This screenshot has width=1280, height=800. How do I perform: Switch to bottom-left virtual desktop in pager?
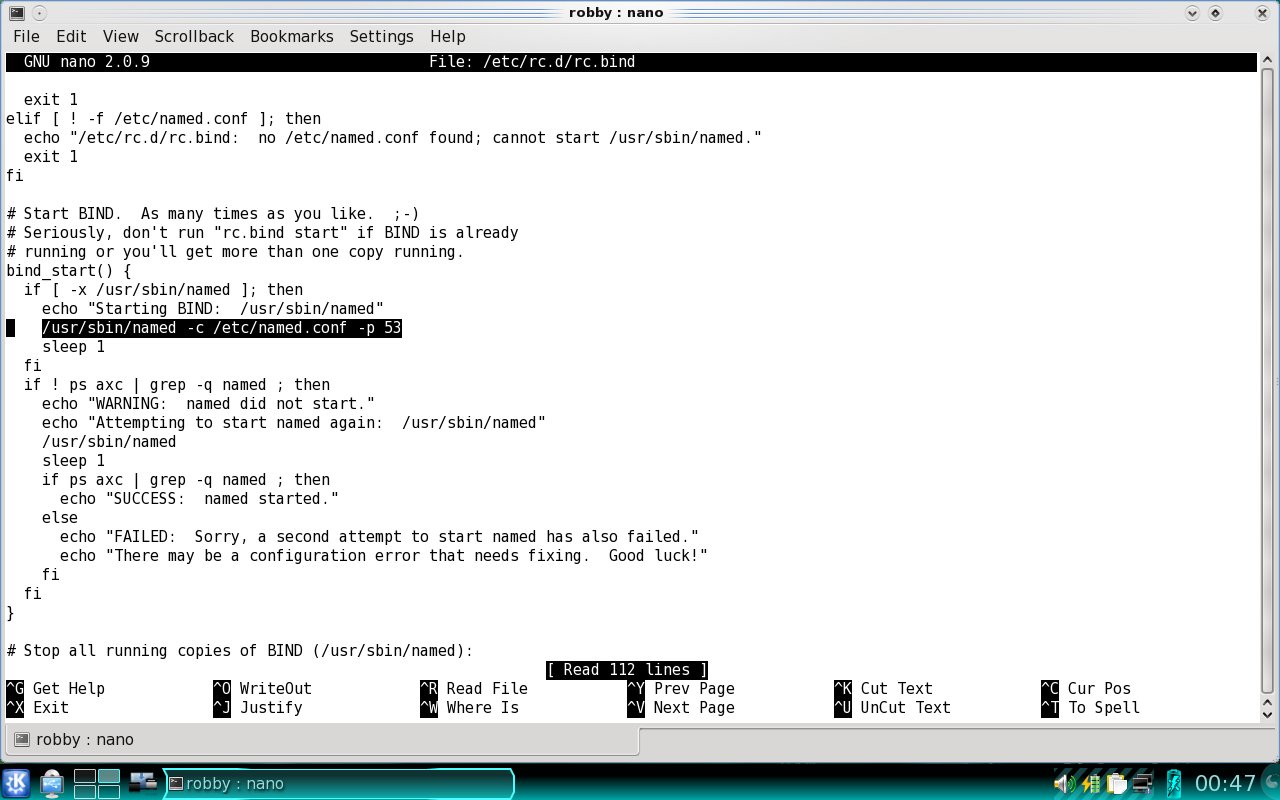click(x=85, y=791)
